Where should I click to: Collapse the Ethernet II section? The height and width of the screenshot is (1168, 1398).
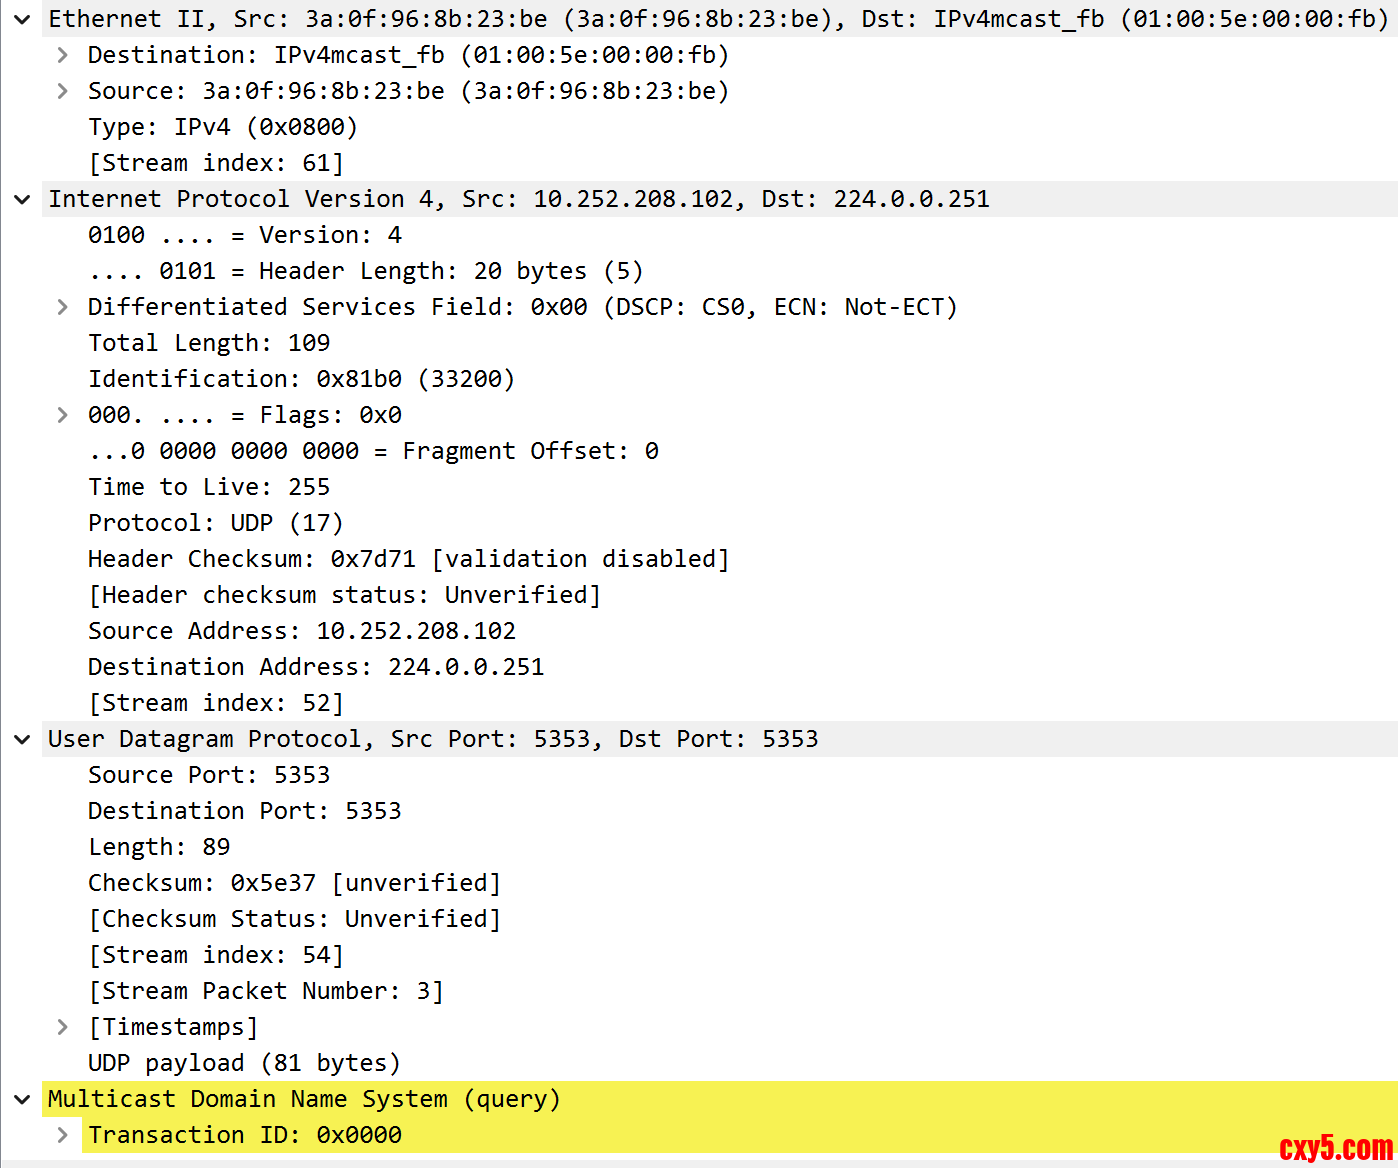click(x=22, y=19)
